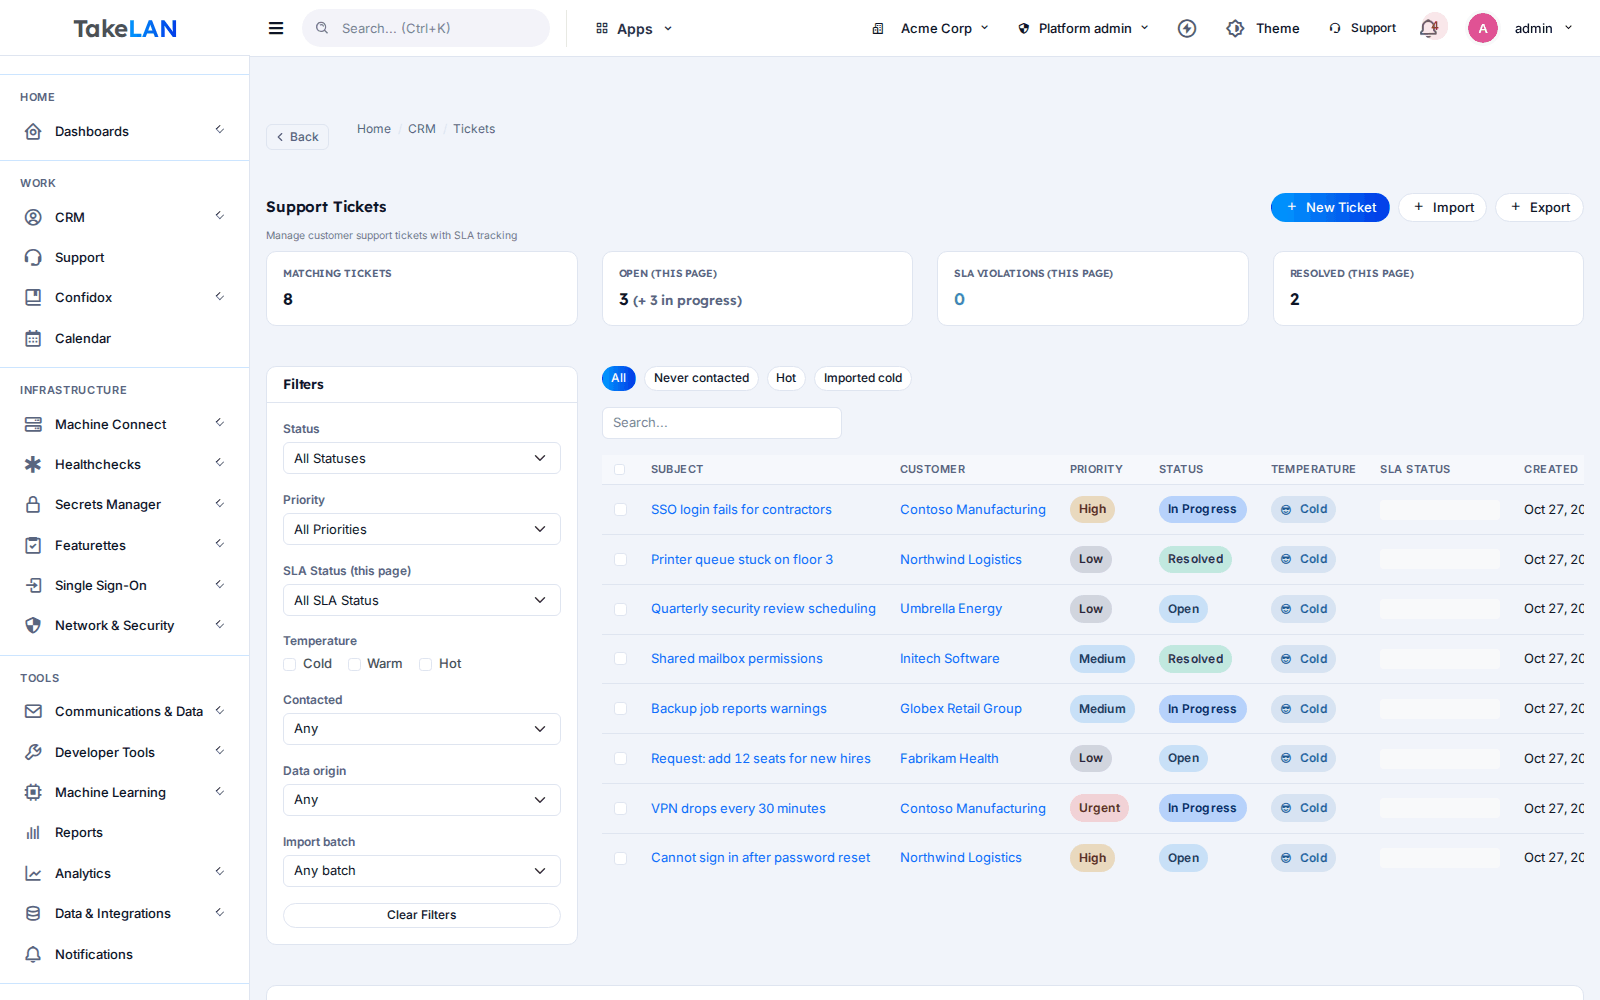Open the Any batch dropdown
Viewport: 1600px width, 1000px height.
[422, 871]
